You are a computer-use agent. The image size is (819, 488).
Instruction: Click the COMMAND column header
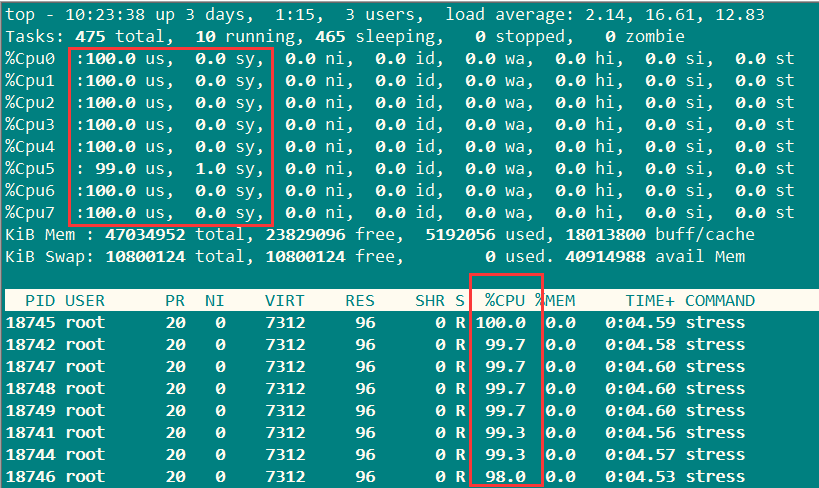[x=720, y=300]
